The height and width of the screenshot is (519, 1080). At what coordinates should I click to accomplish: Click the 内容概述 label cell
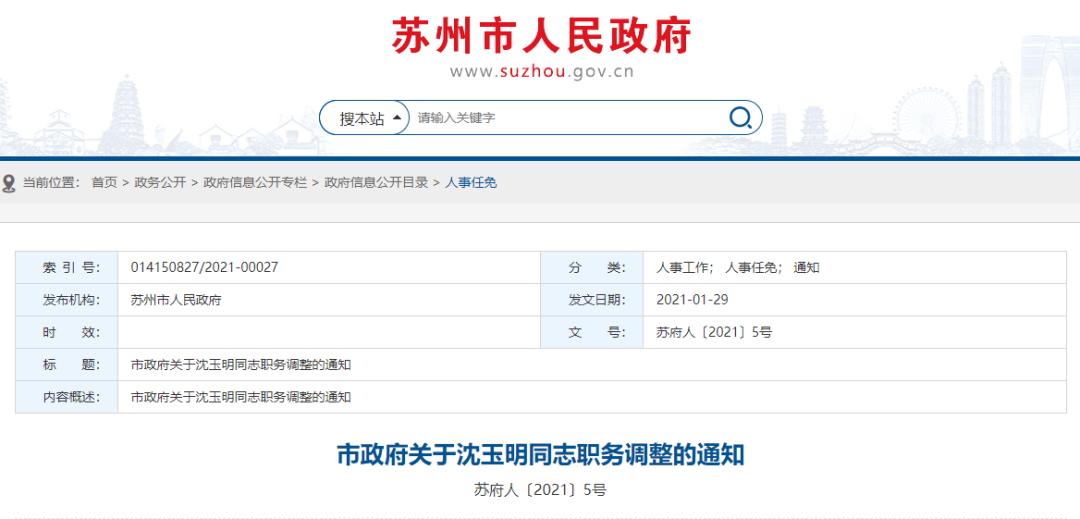(67, 397)
